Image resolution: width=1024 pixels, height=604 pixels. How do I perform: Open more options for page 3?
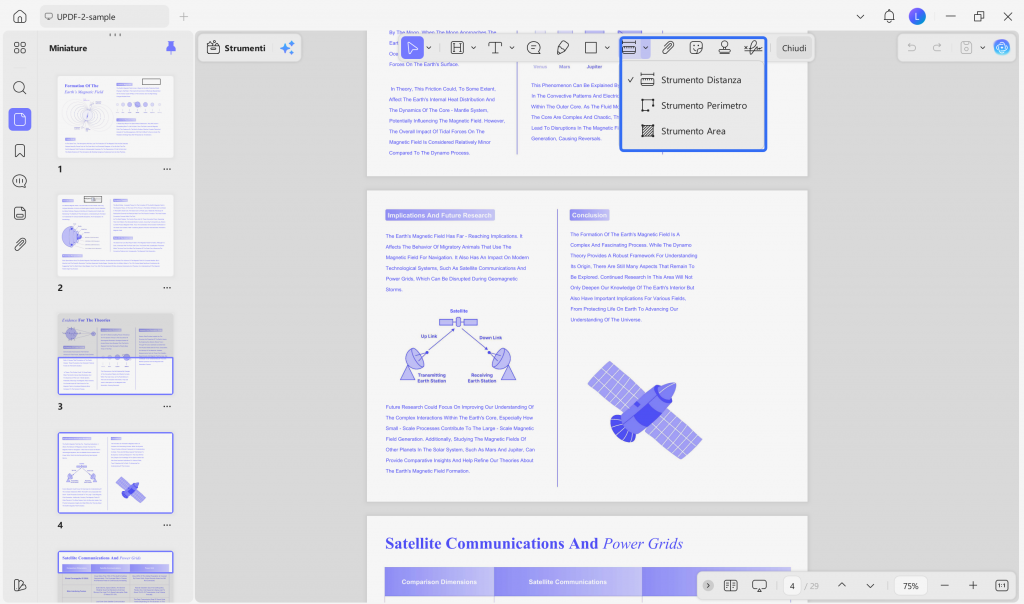[x=167, y=407]
